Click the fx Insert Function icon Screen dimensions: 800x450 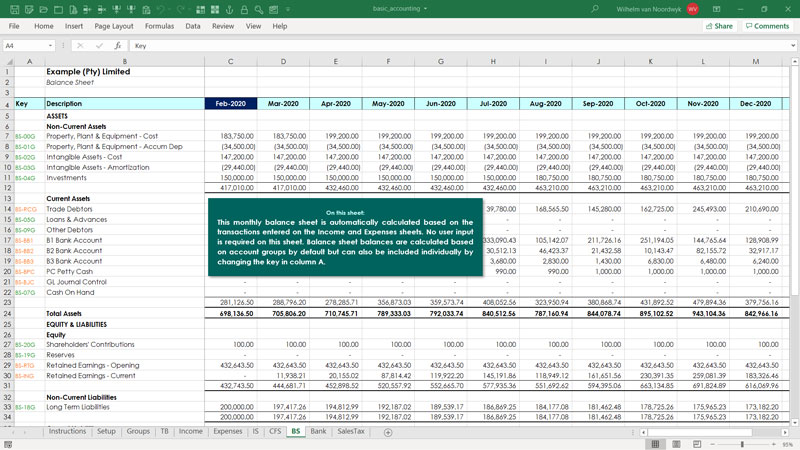tap(118, 45)
